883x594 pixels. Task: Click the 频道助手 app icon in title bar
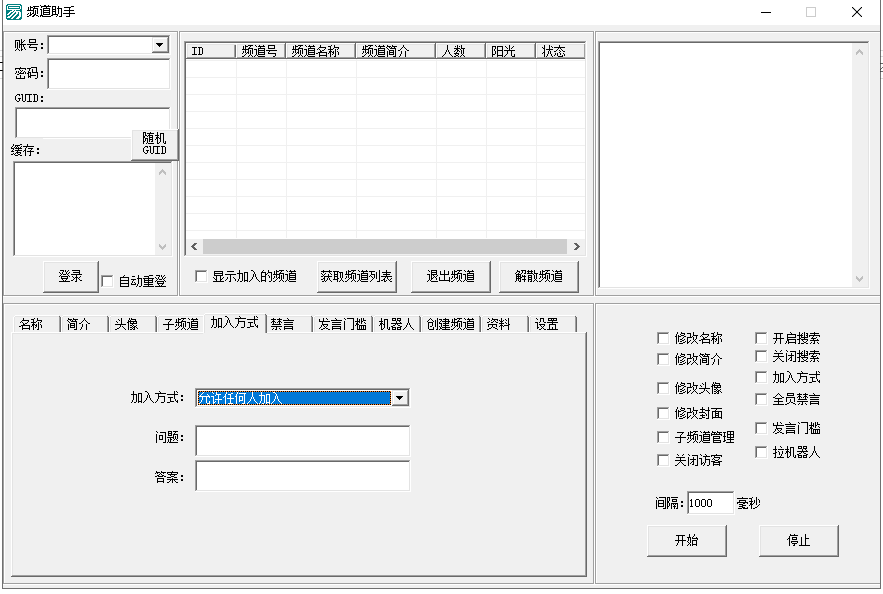pyautogui.click(x=13, y=12)
